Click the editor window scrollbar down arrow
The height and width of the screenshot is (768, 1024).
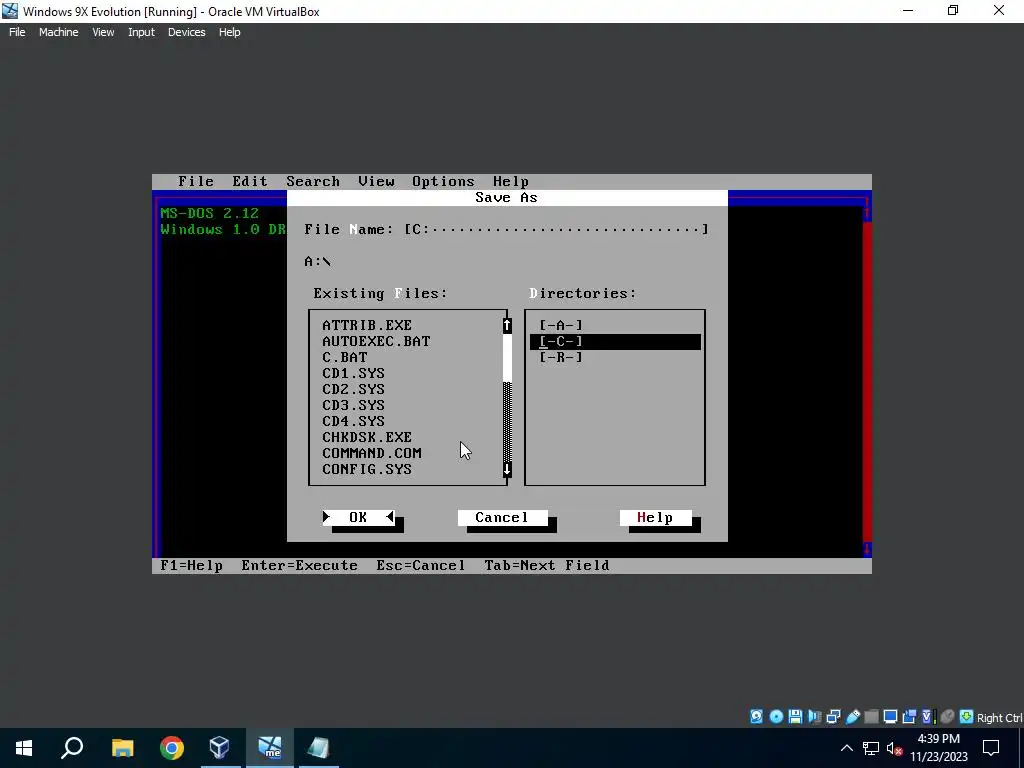coord(867,549)
